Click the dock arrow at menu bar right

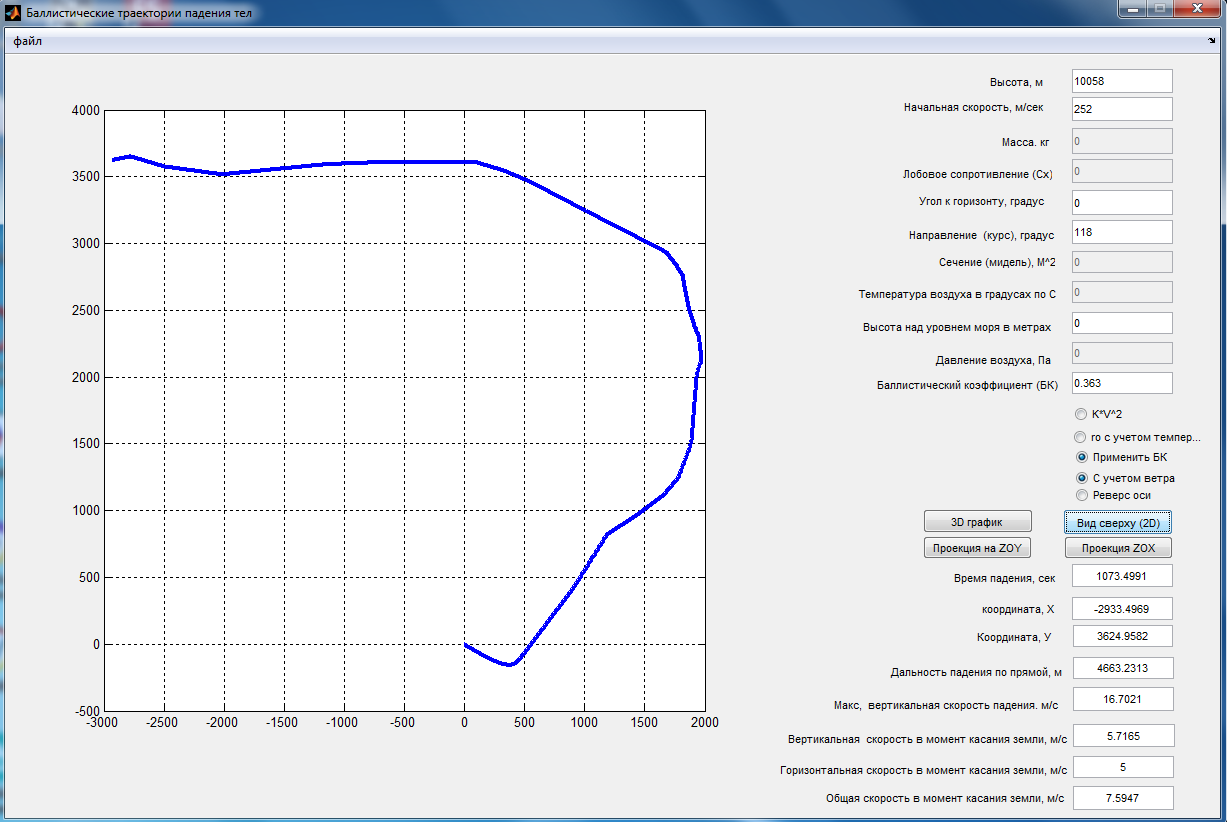1211,42
